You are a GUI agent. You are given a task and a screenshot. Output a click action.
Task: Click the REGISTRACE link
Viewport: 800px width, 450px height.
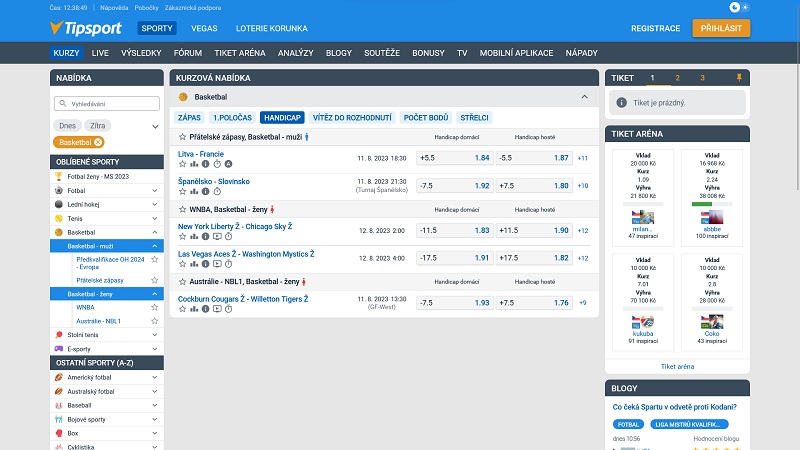click(656, 29)
